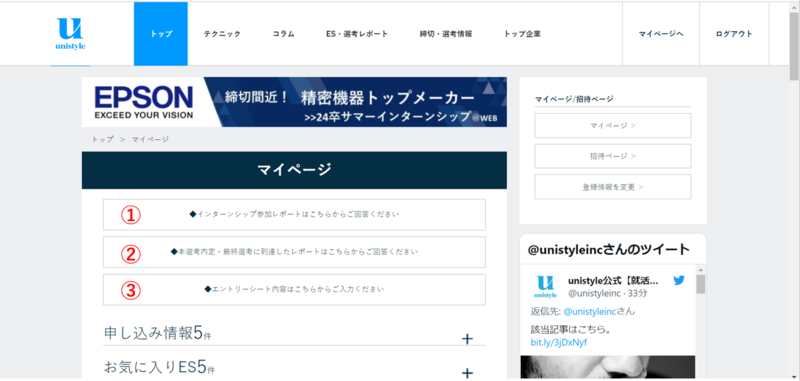
Task: Open the 本選考内定・最終選考 report link
Action: (294, 252)
